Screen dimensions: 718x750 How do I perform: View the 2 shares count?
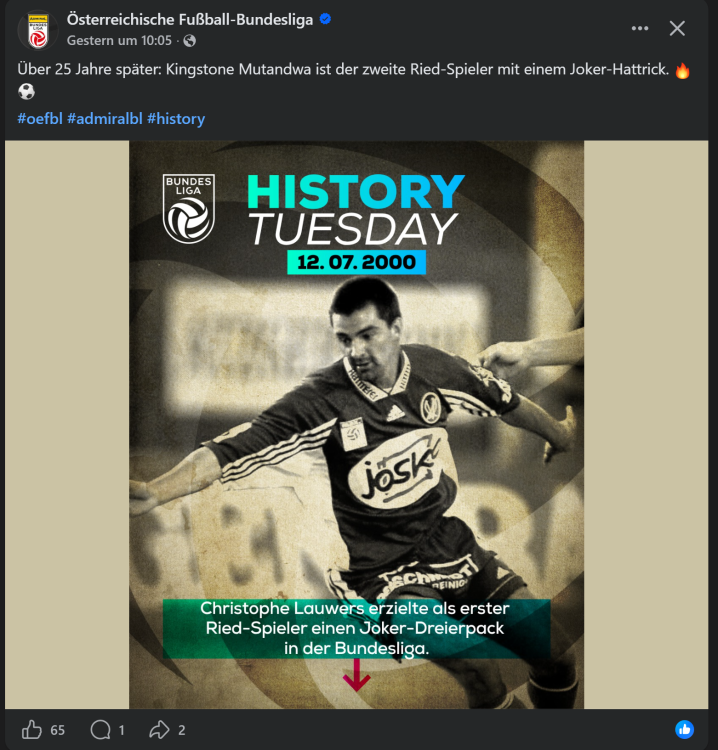182,730
